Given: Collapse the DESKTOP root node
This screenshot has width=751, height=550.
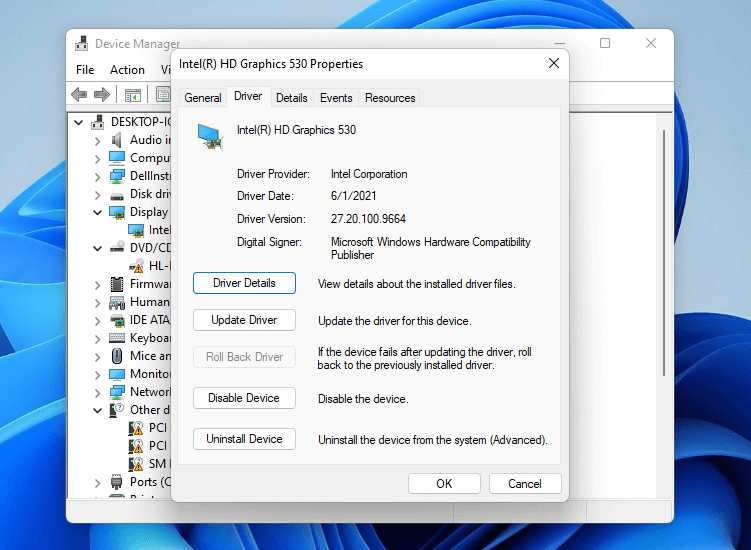Looking at the screenshot, I should click(x=79, y=123).
